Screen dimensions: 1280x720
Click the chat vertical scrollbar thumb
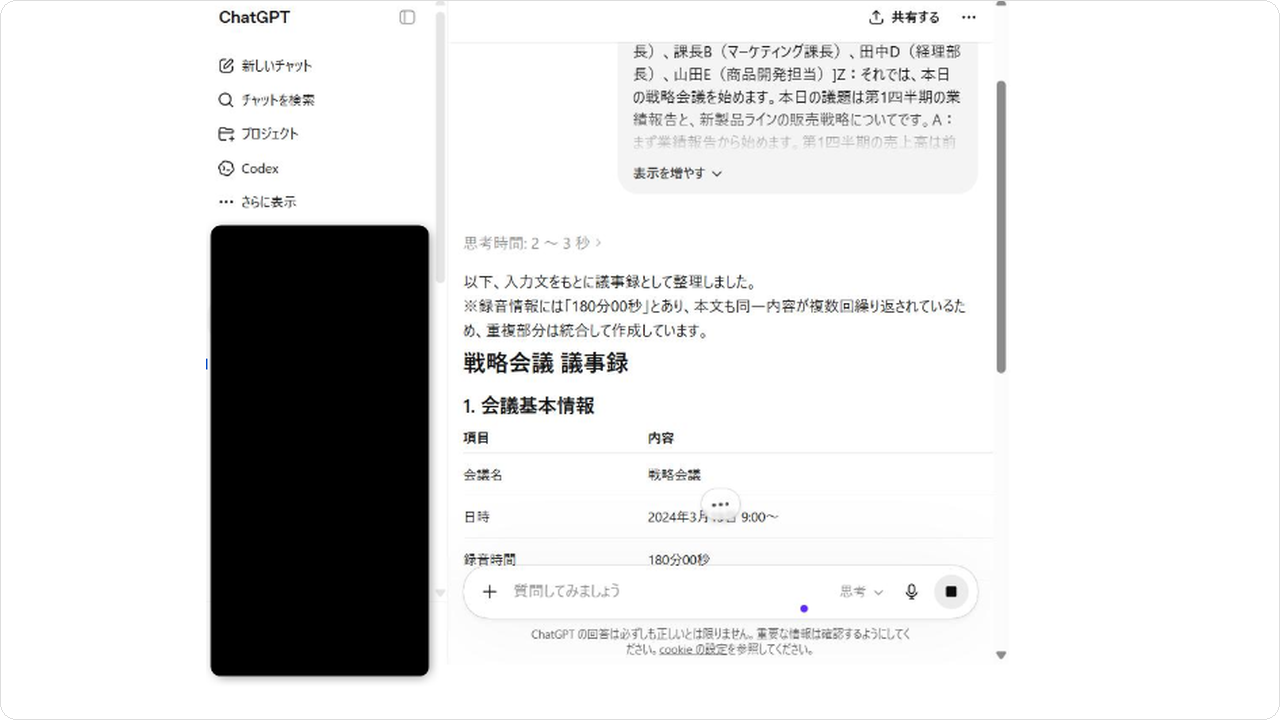pos(1001,227)
